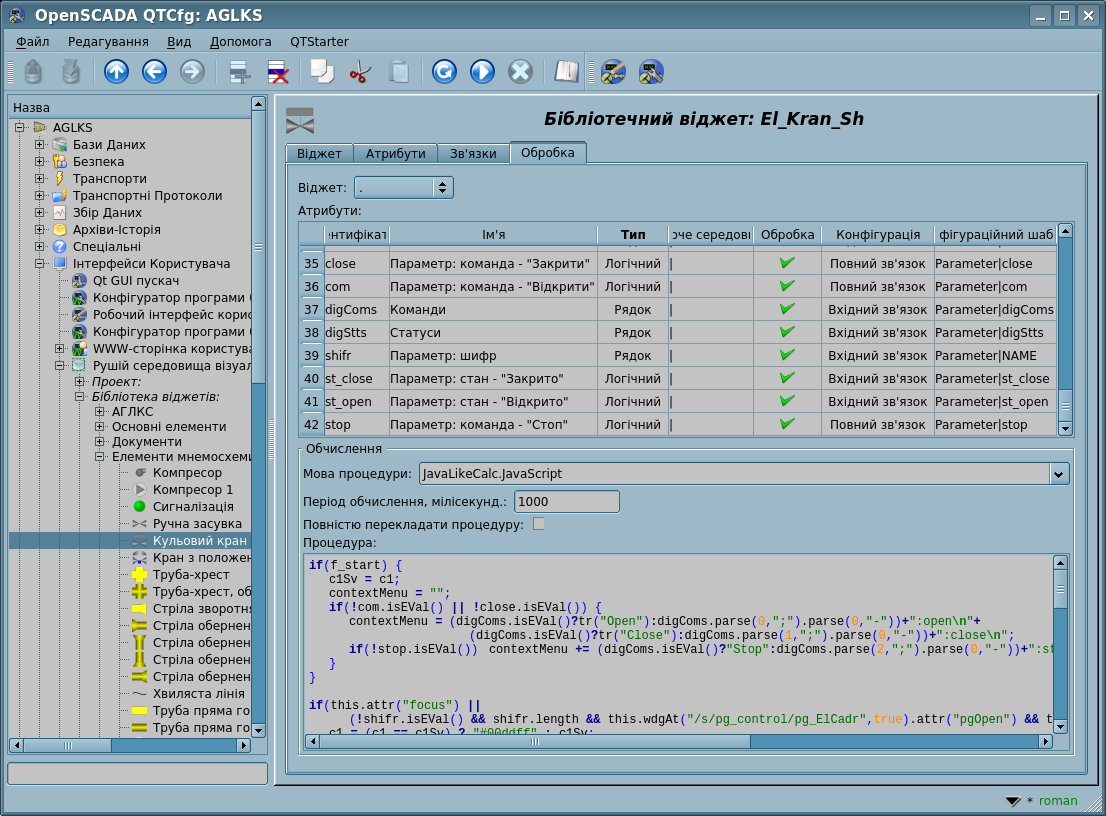
Task: Select the Труба-хрест tree item
Action: (190, 574)
